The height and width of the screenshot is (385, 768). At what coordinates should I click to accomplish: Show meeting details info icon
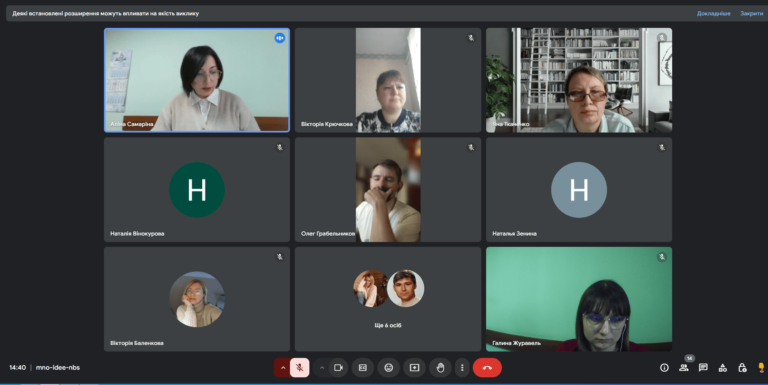pos(664,368)
